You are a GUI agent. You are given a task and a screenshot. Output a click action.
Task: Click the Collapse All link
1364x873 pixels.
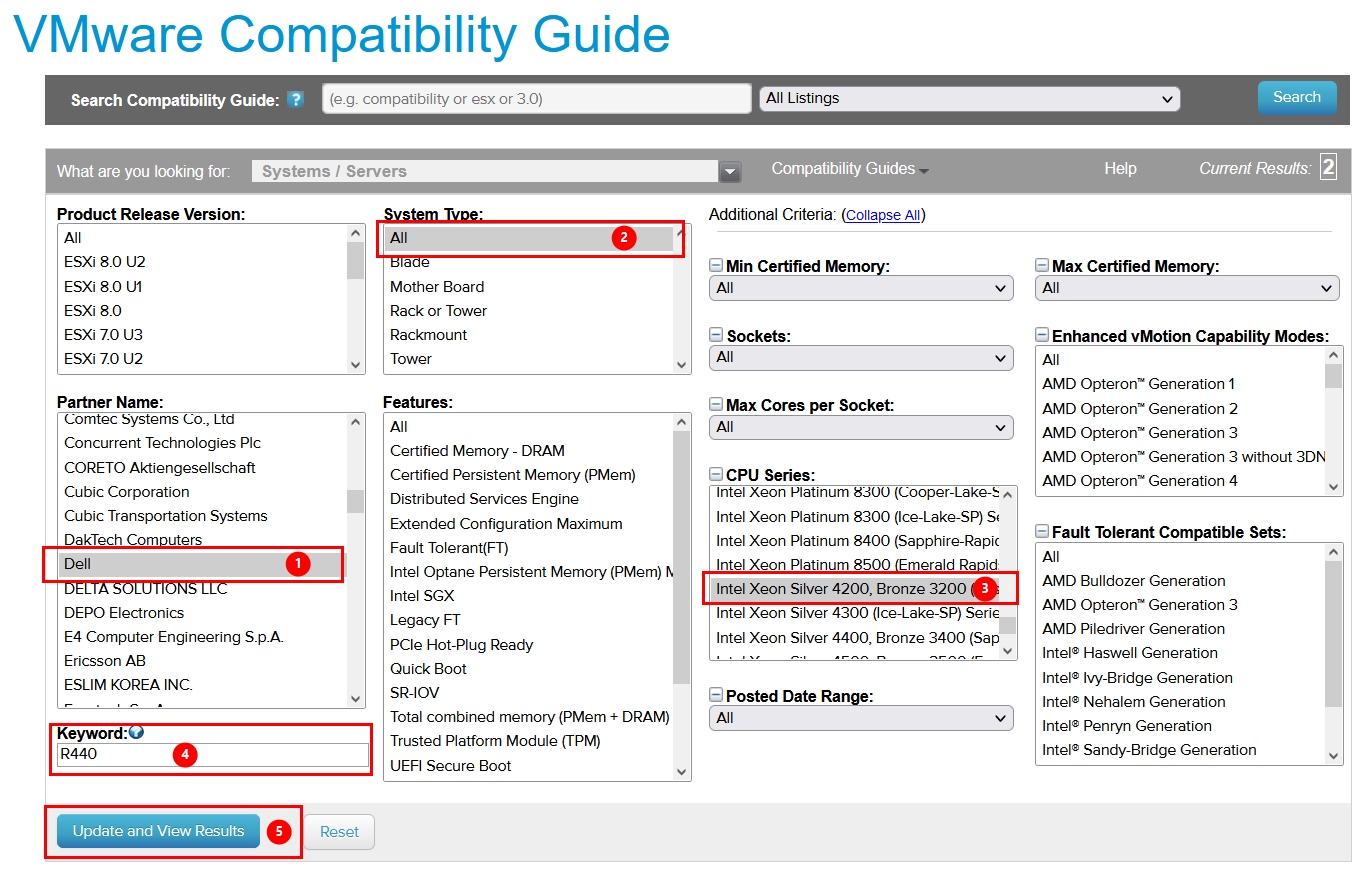click(x=882, y=215)
